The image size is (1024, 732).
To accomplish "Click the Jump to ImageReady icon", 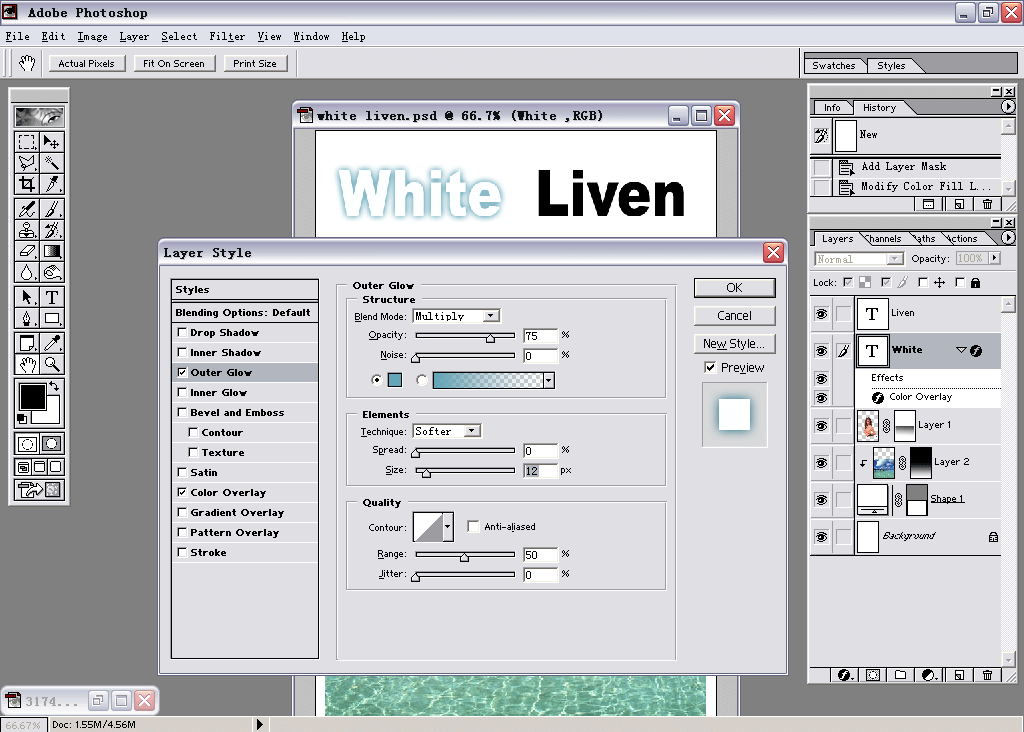I will pyautogui.click(x=39, y=489).
